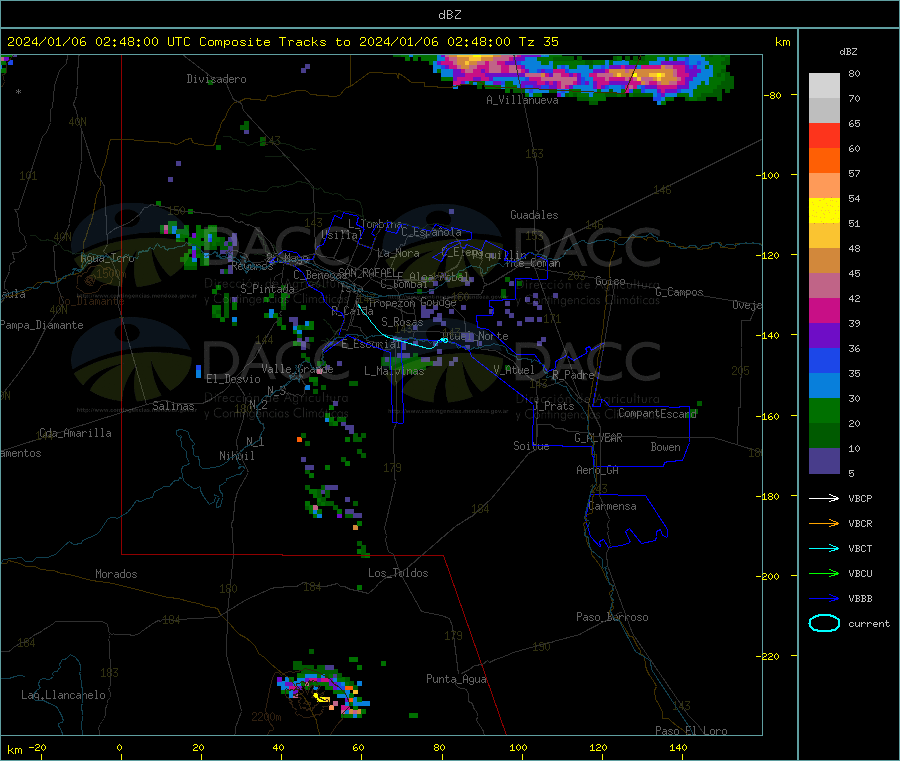Click the G_ALVEAR label
900x761 pixels.
point(598,438)
